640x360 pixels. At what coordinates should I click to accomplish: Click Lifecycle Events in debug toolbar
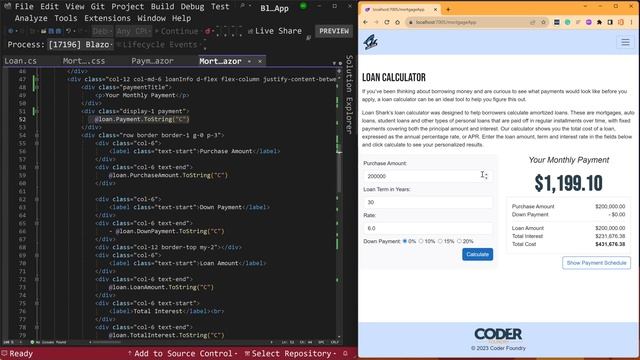pyautogui.click(x=157, y=44)
